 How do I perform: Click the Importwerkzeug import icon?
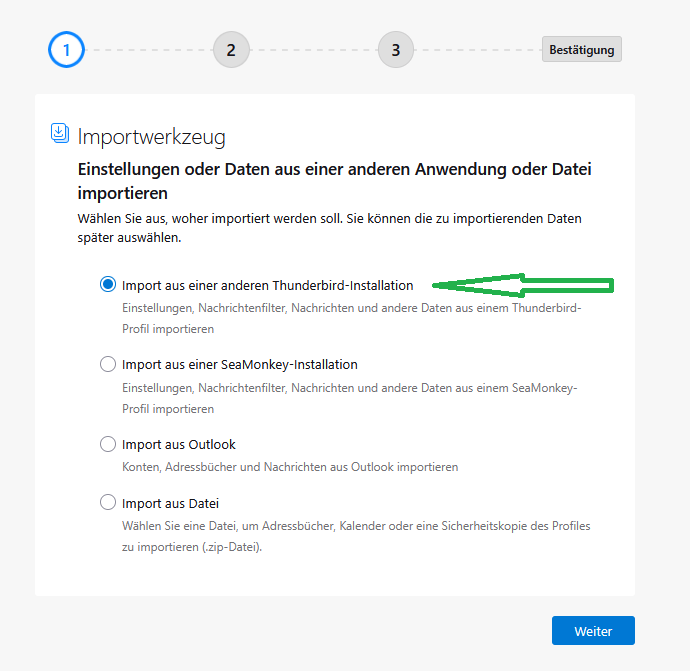coord(60,133)
